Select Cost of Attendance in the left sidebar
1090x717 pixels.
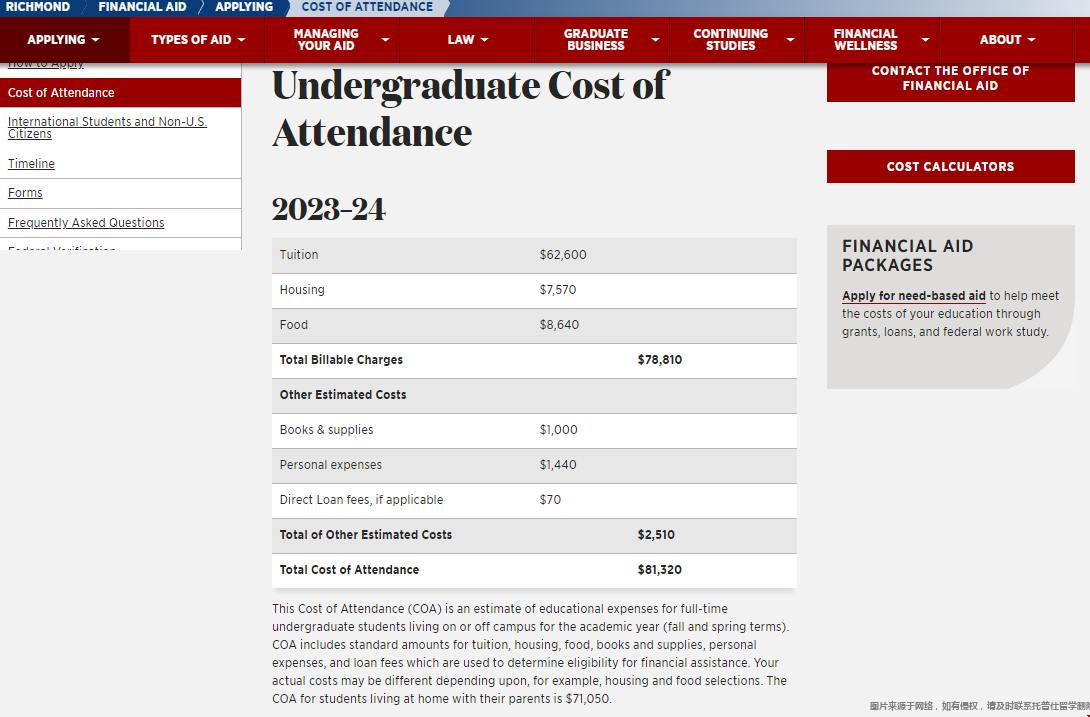click(61, 93)
